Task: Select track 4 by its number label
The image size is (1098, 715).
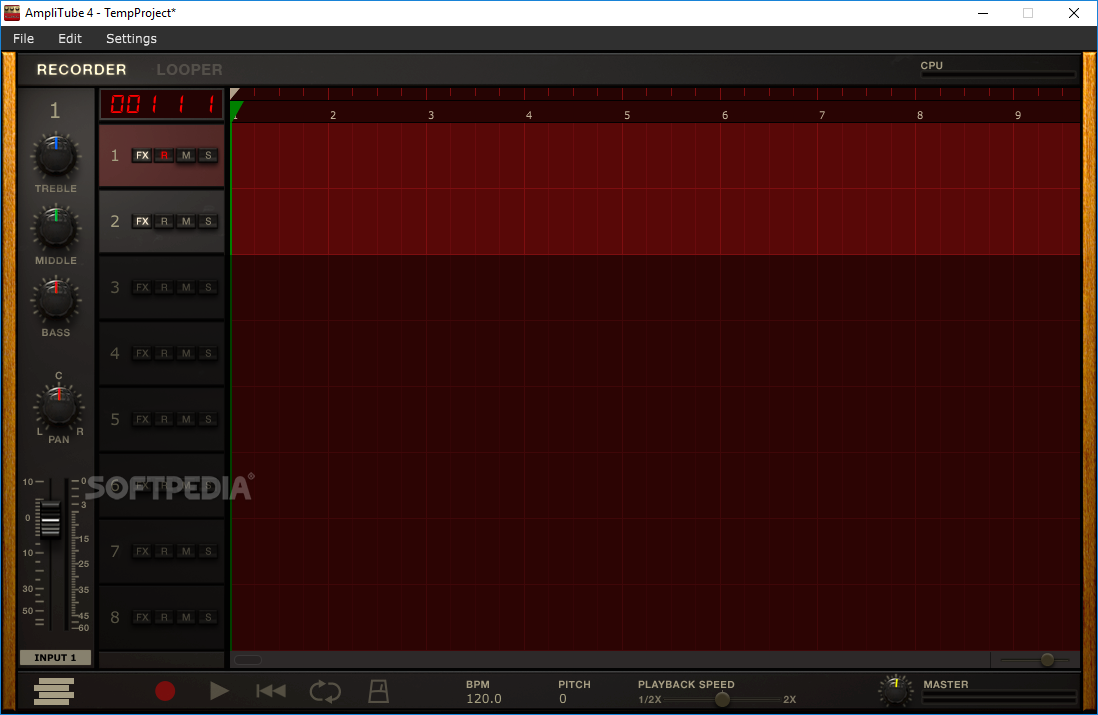Action: coord(115,354)
